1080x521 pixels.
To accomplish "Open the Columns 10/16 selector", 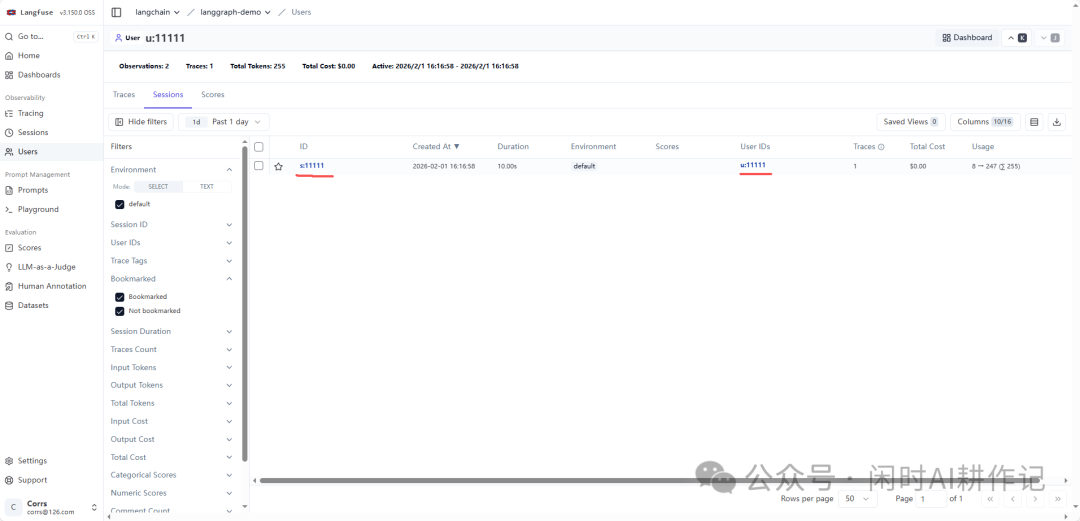I will 985,122.
